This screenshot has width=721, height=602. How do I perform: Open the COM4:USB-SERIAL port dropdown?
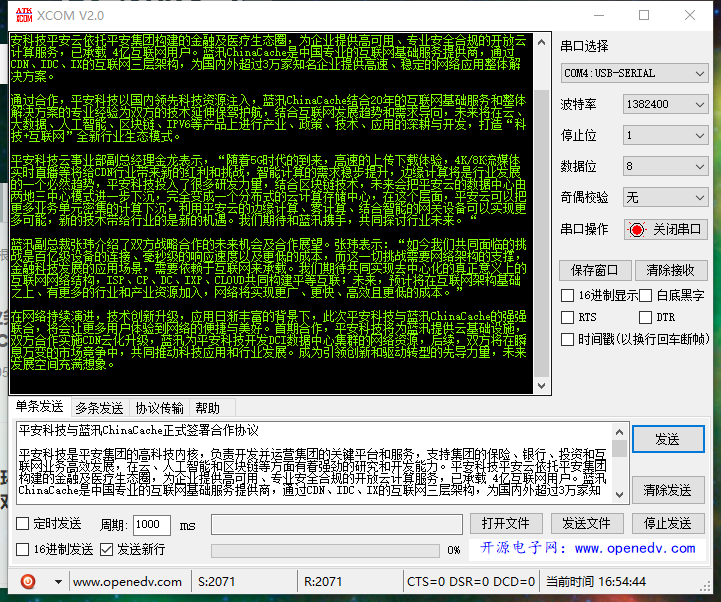click(x=634, y=73)
